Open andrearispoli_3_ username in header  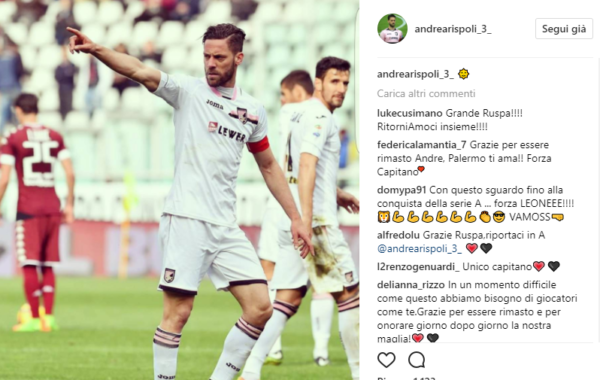tap(453, 29)
